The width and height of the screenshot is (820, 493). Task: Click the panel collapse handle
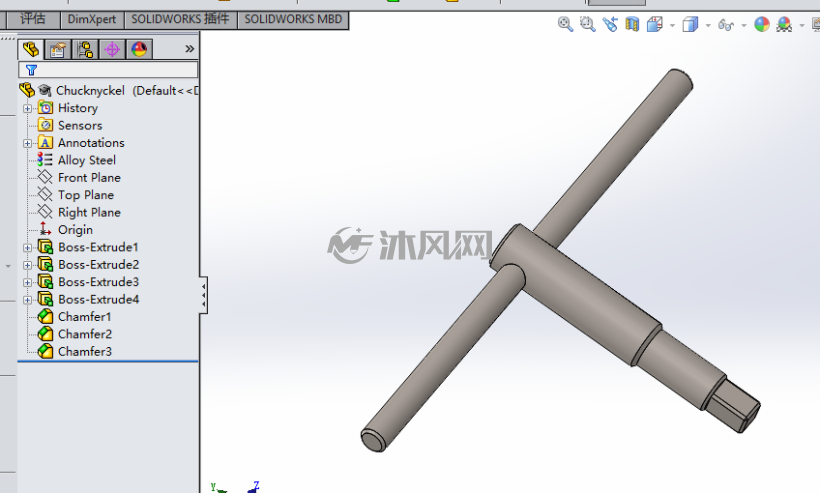(203, 295)
